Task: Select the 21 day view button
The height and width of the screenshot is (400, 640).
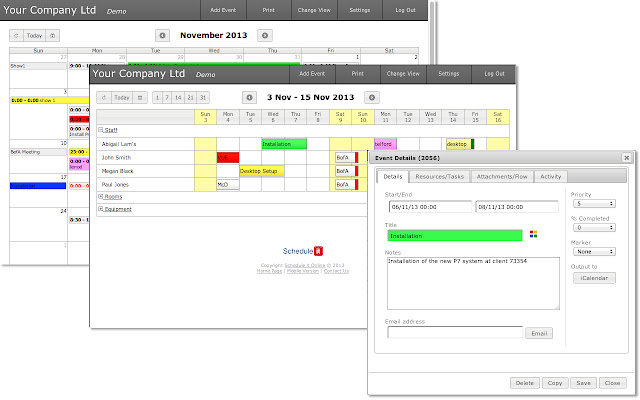Action: [190, 98]
